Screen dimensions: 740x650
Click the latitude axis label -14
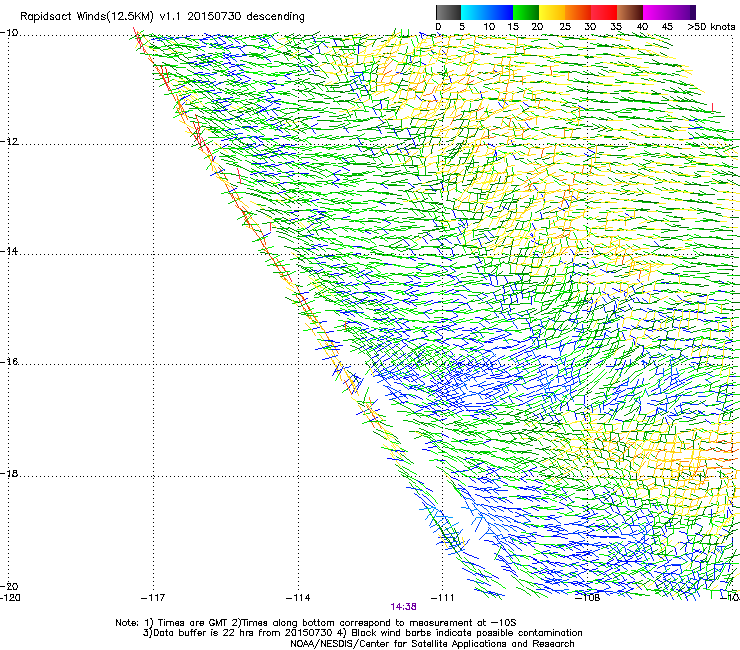coord(9,251)
